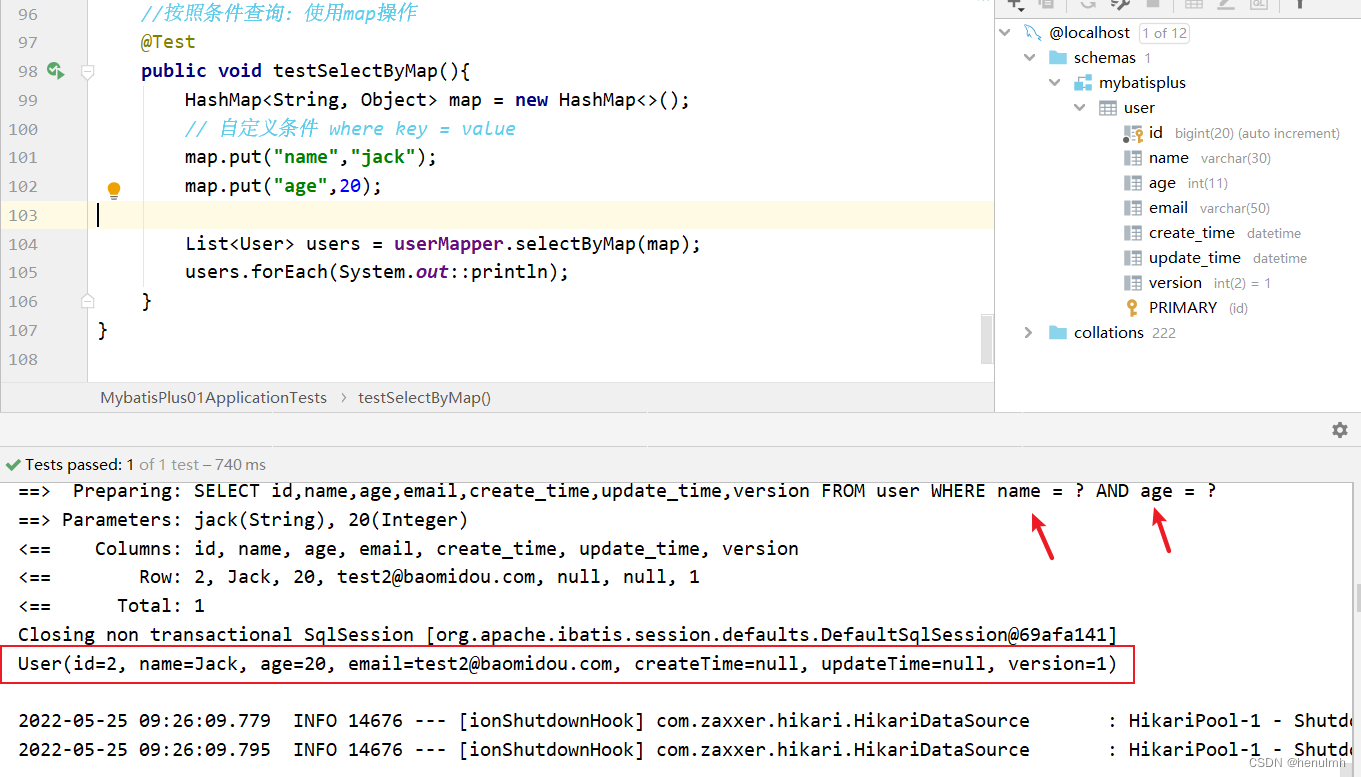
Task: Select the 'collations 222' row
Action: point(1177,333)
